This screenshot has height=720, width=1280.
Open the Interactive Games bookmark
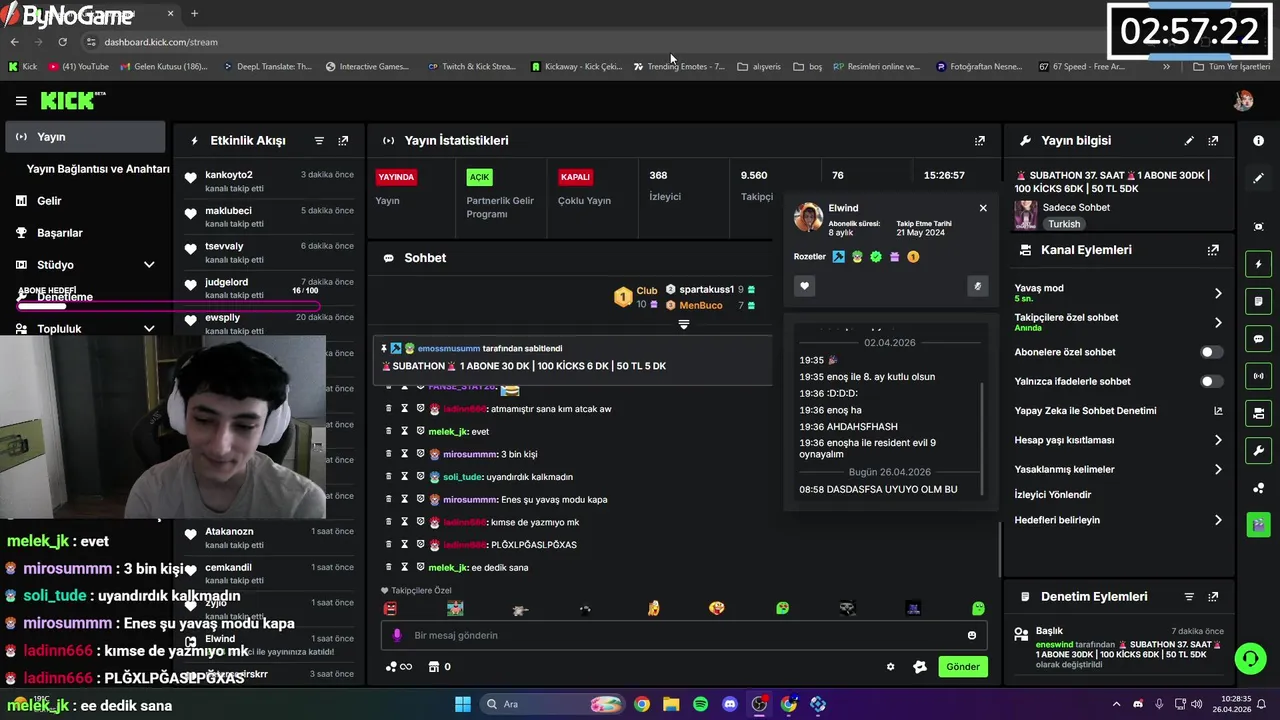coord(367,67)
